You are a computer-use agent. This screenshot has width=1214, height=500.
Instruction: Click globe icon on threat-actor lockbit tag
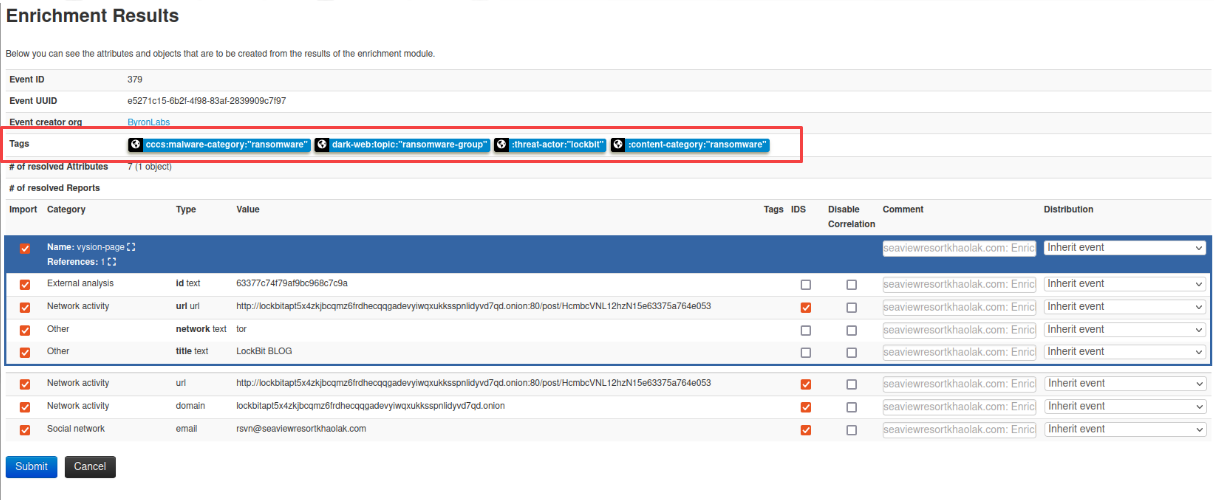(501, 145)
